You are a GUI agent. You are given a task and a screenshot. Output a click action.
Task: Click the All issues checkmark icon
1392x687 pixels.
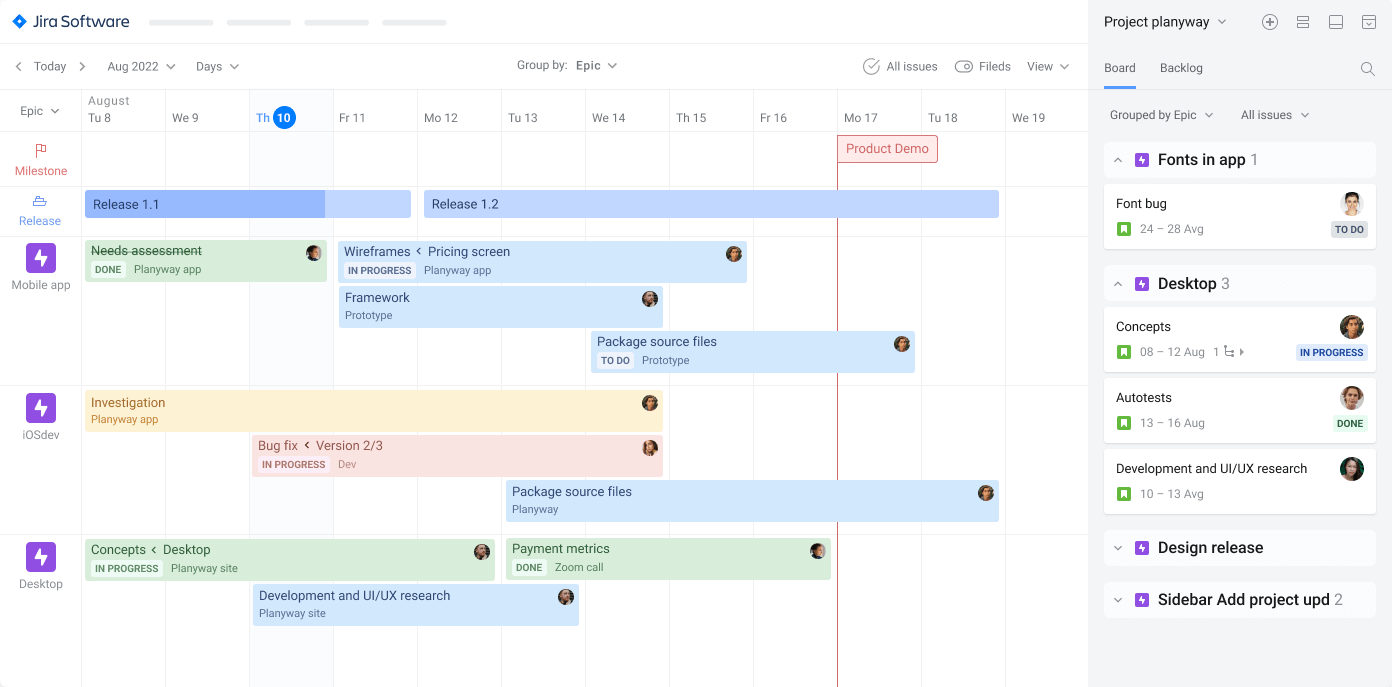click(x=869, y=66)
